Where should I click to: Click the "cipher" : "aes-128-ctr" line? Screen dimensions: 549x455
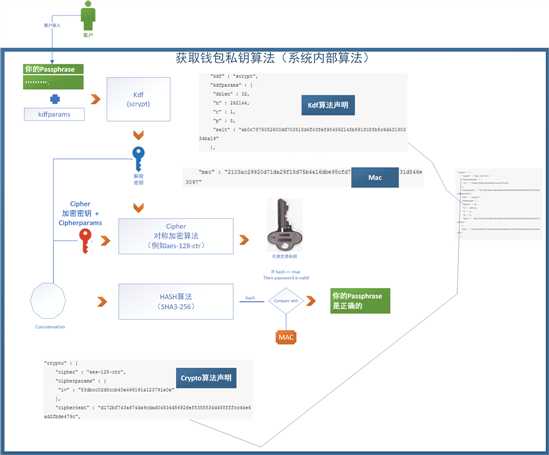click(x=91, y=372)
